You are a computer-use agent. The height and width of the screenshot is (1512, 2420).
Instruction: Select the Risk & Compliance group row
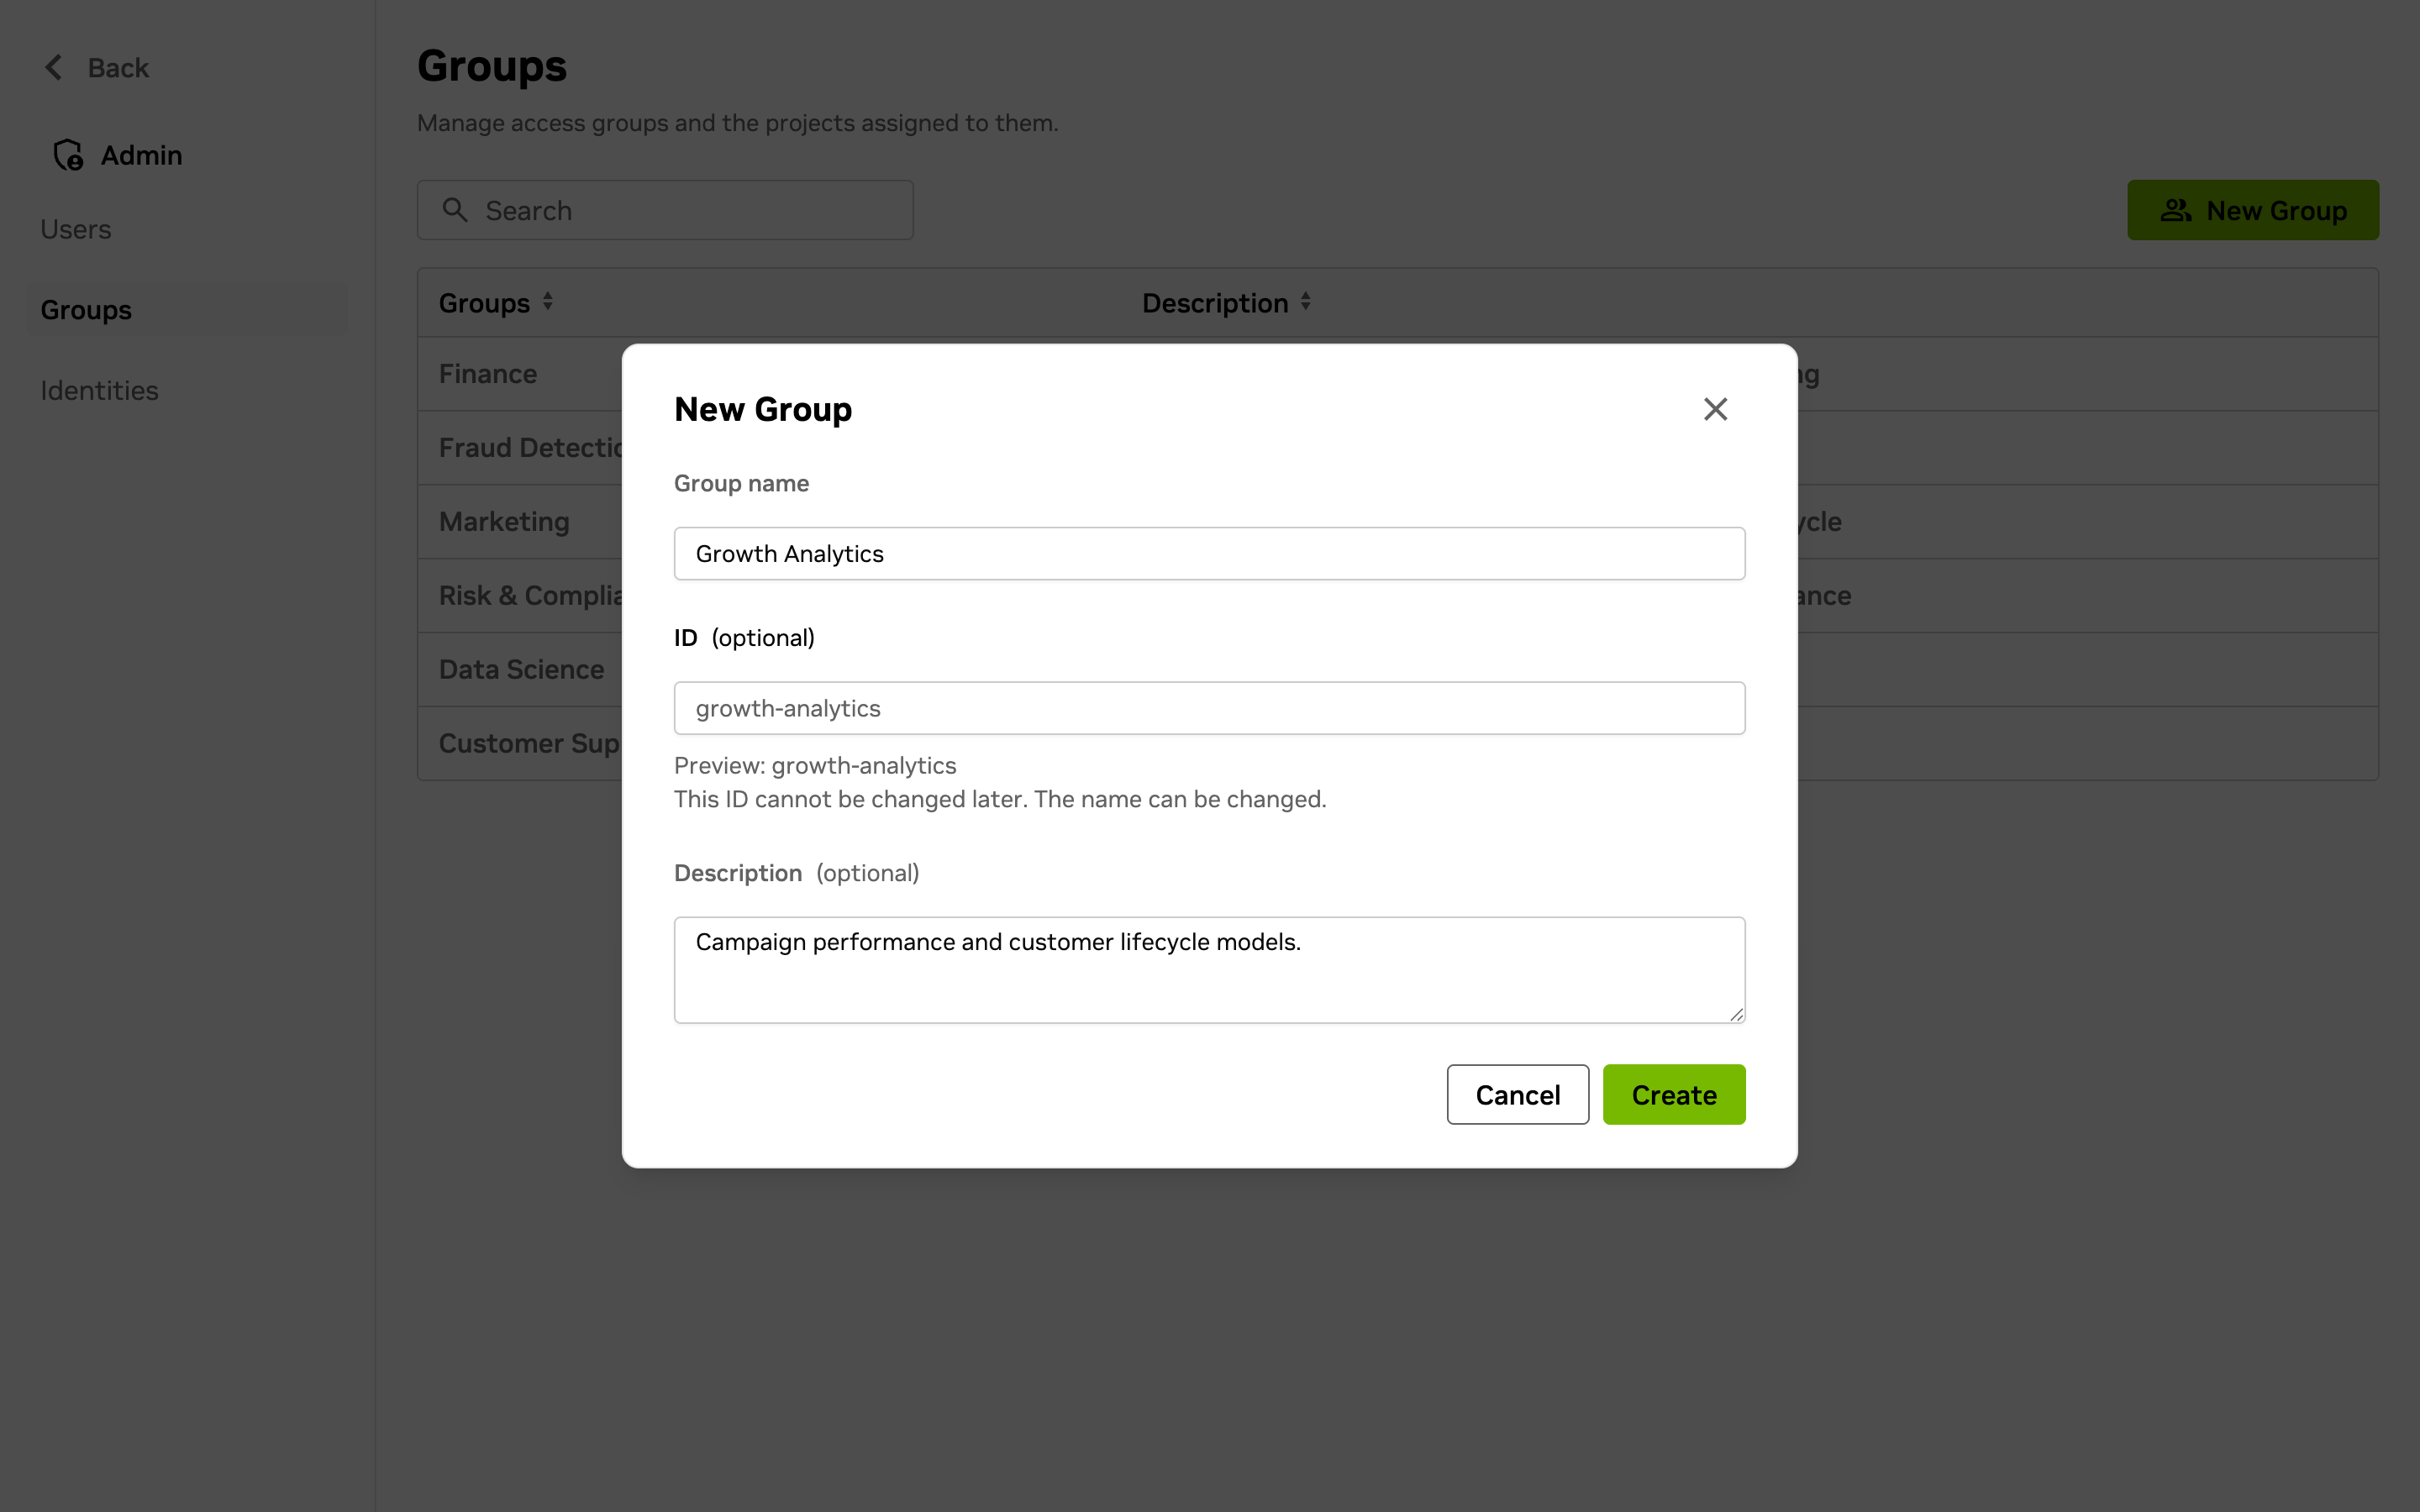click(1398, 596)
